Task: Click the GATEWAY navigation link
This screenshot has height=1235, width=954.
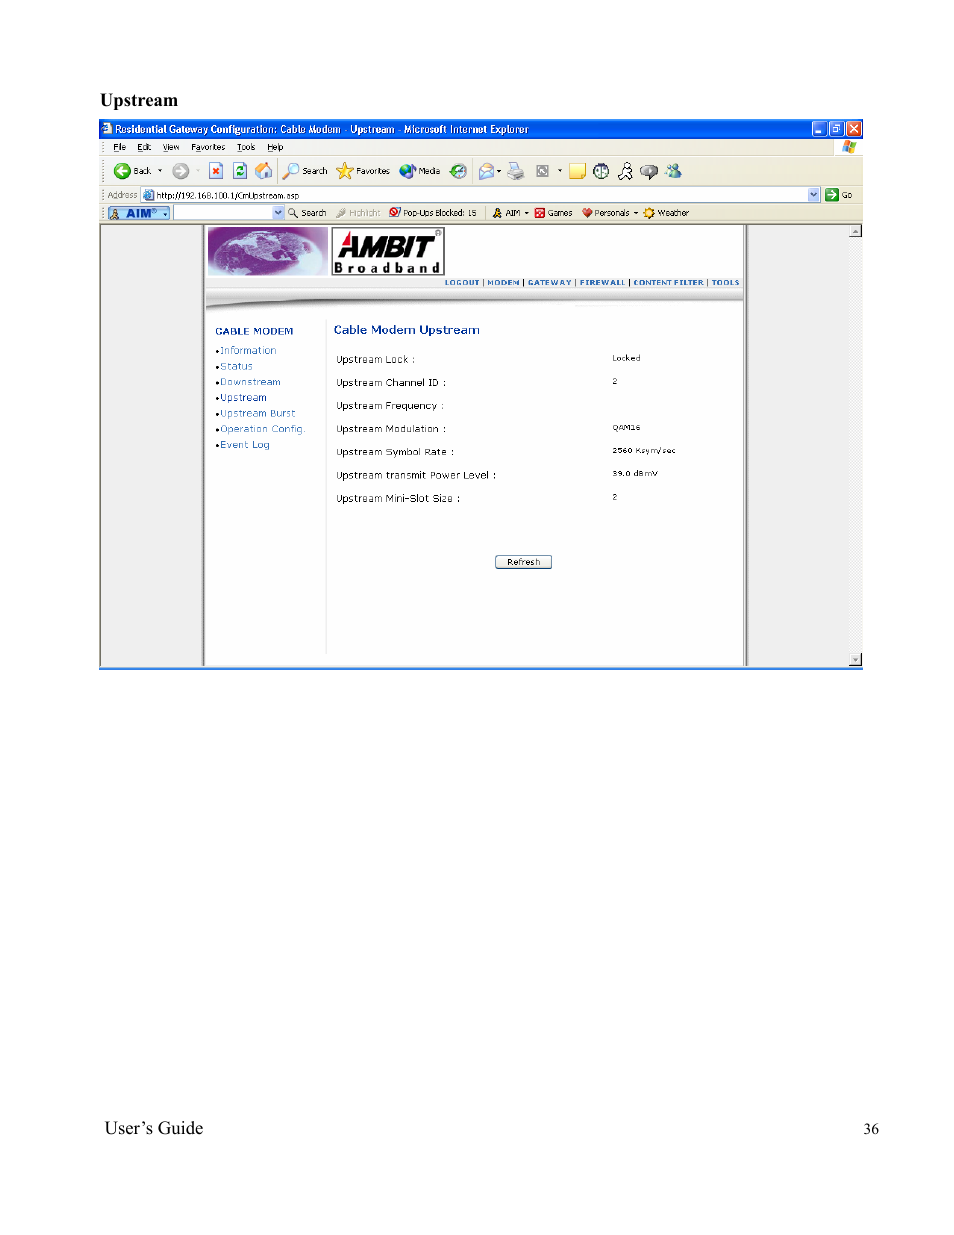Action: [549, 283]
